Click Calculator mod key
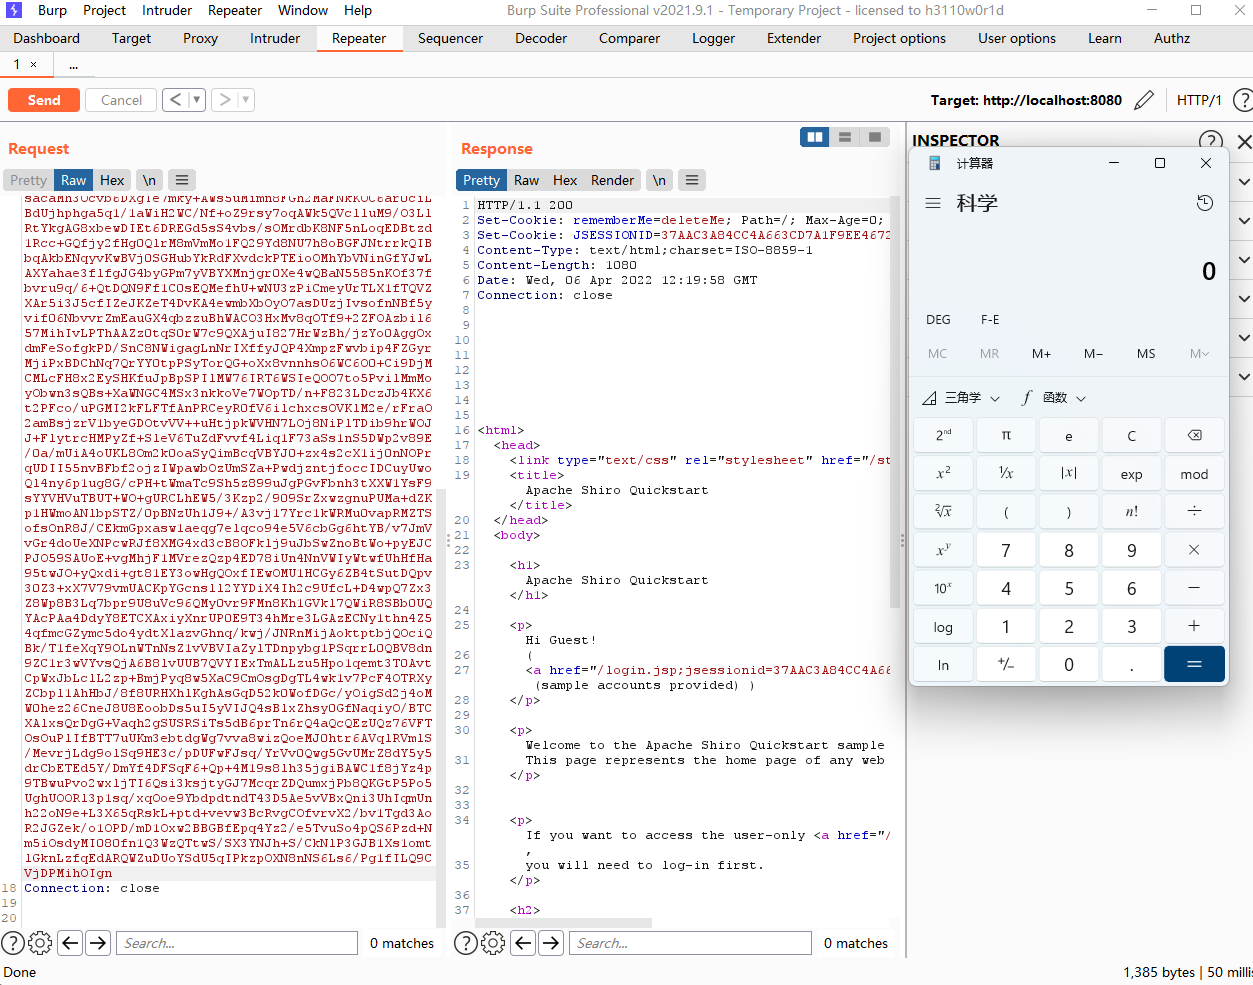Viewport: 1253px width, 985px height. point(1194,474)
